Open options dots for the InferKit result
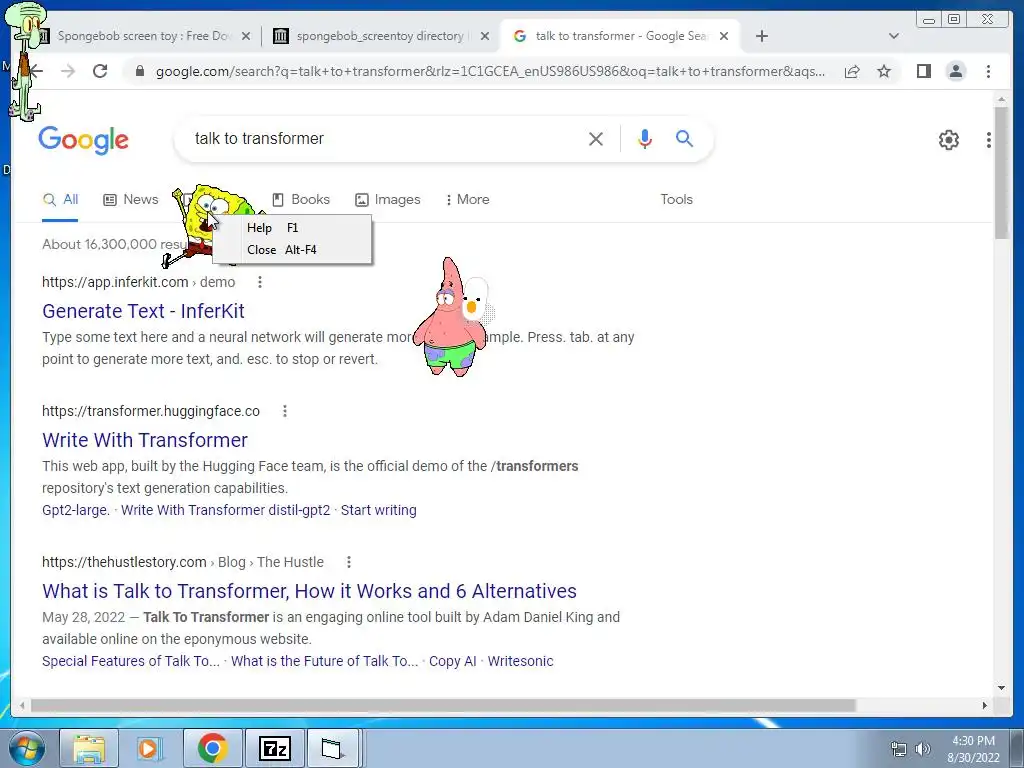Viewport: 1024px width, 768px height. (x=260, y=282)
